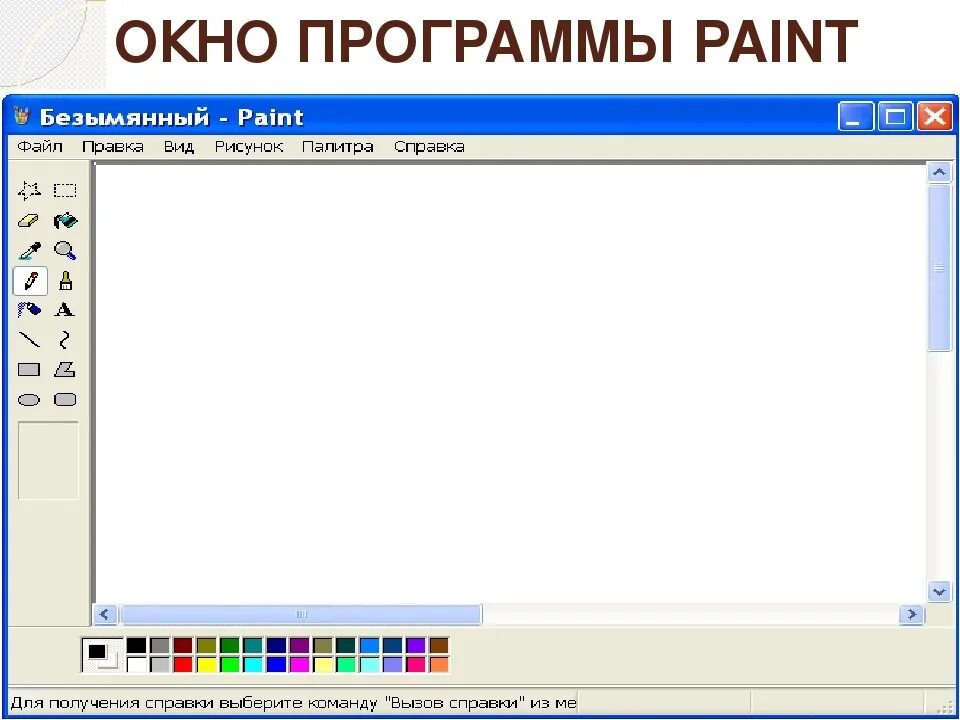Choose the bright red swatch

pos(183,664)
